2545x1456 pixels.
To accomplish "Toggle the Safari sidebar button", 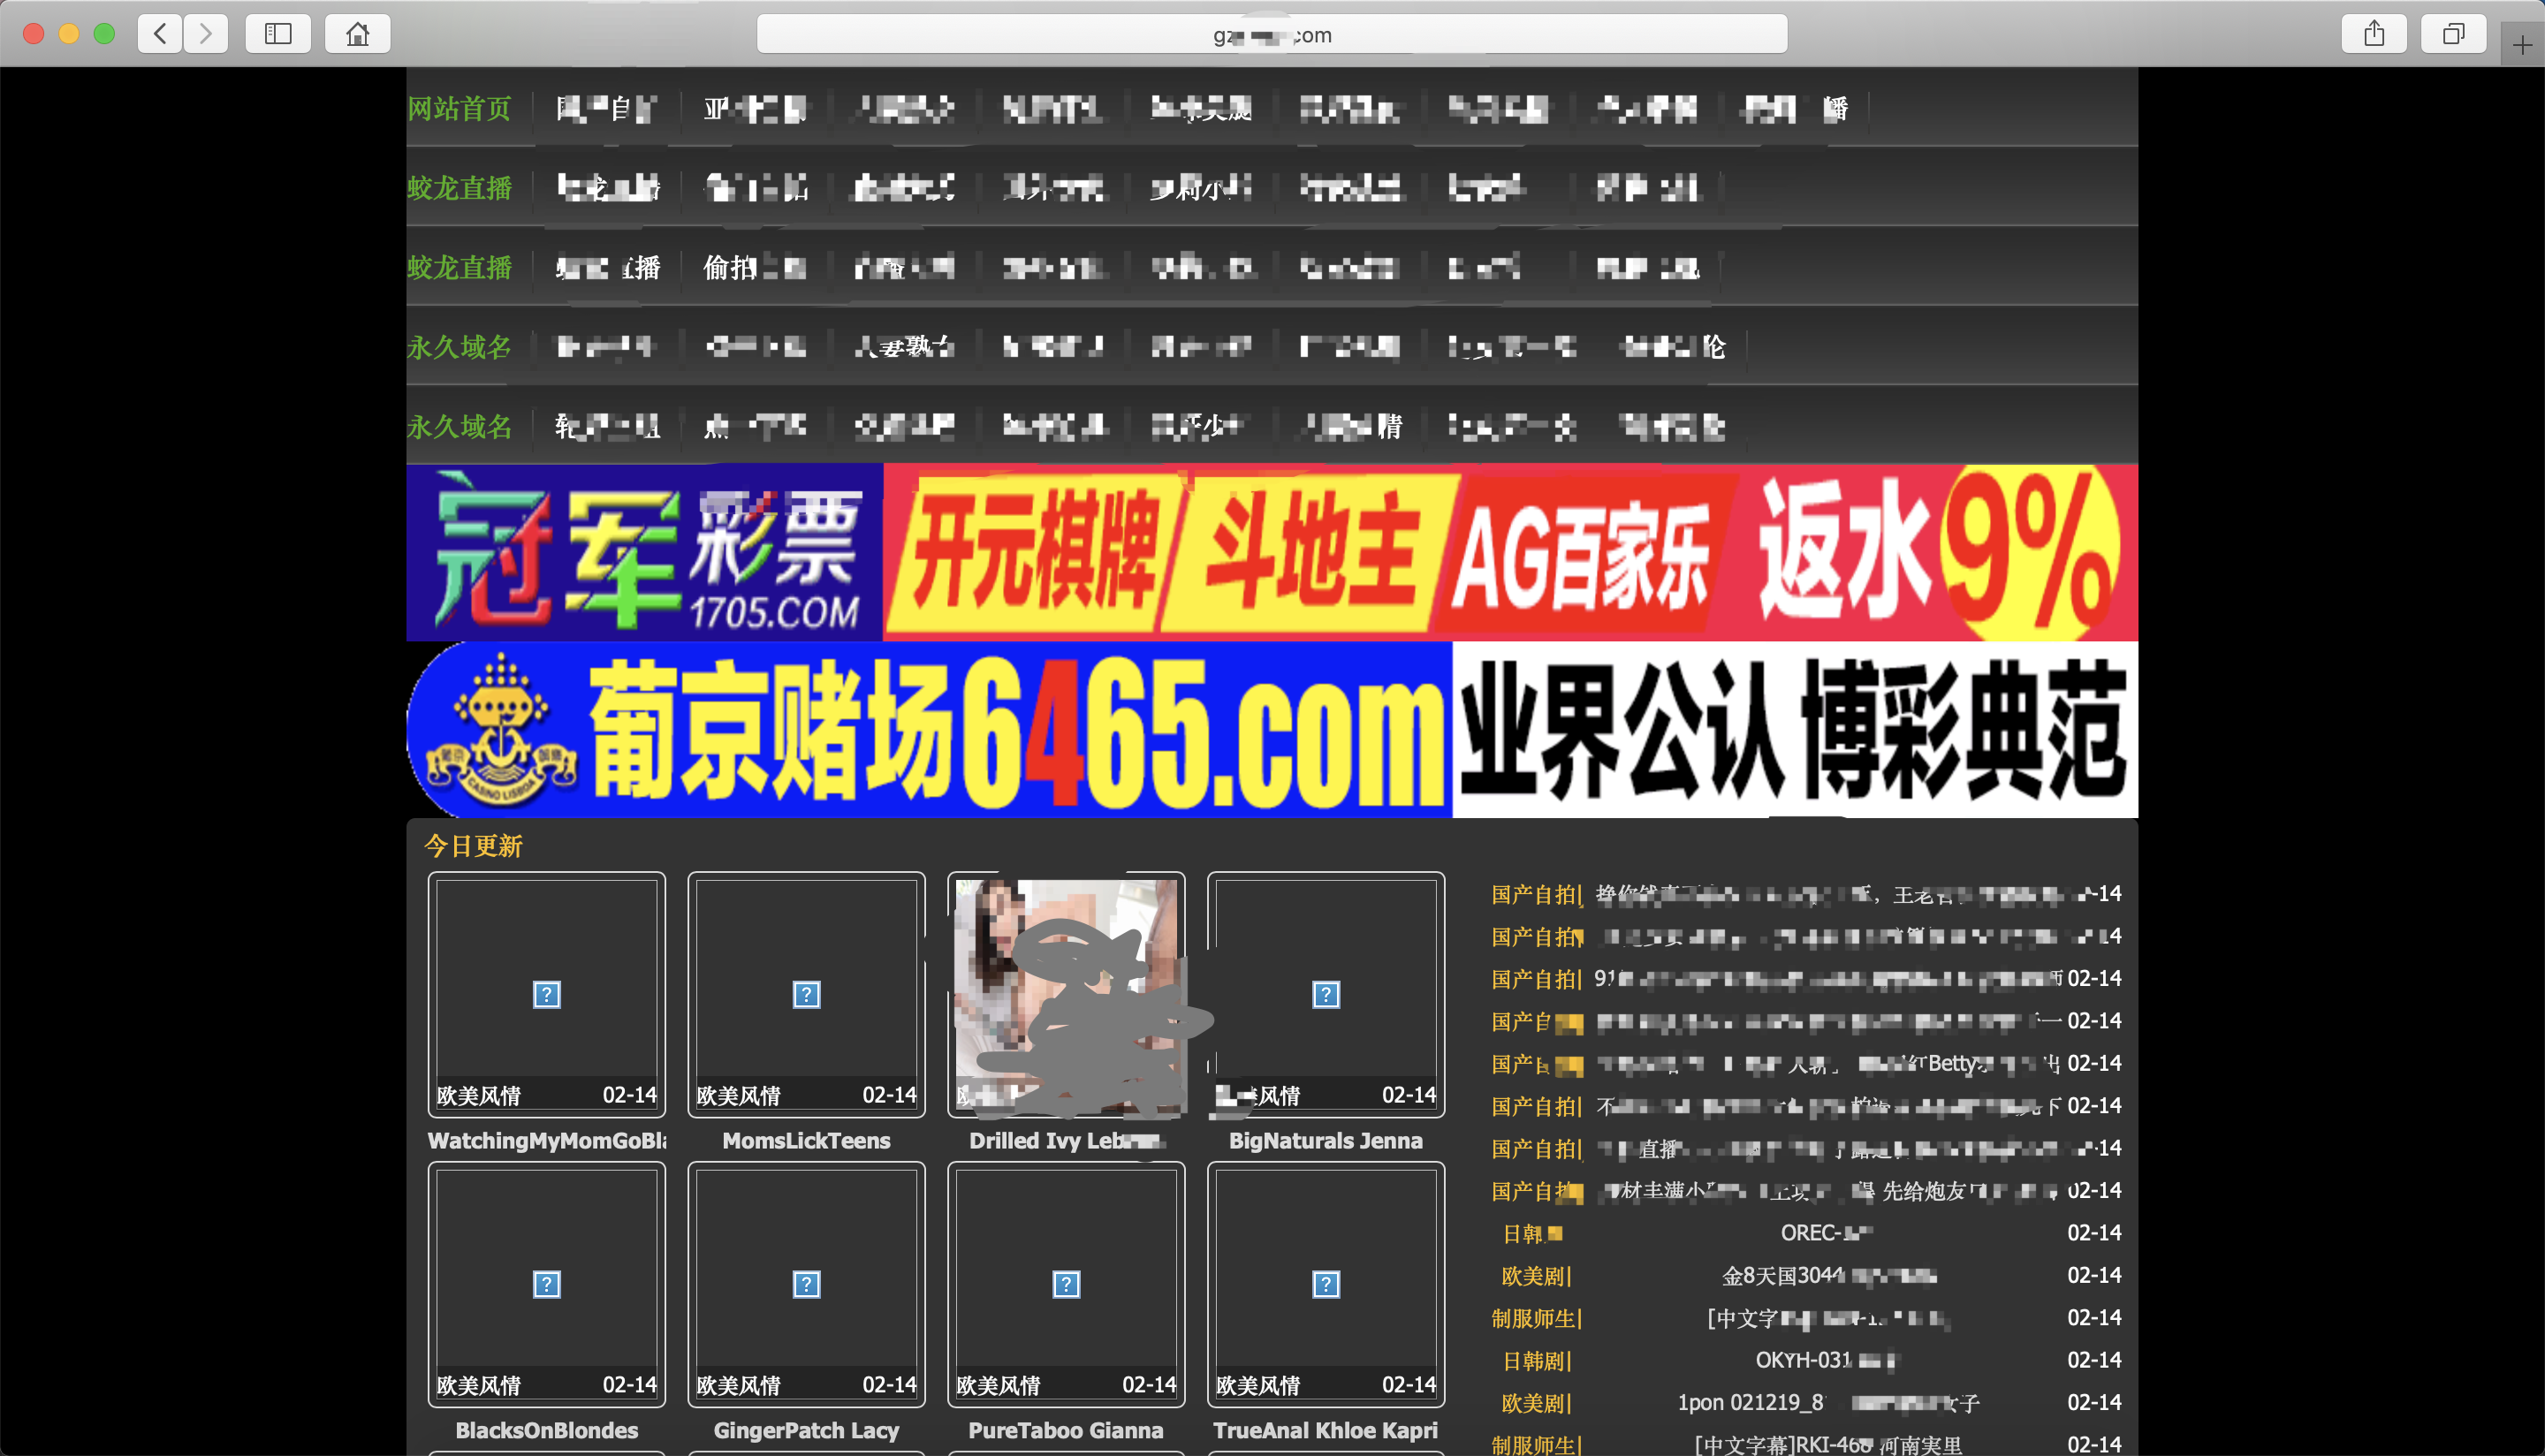I will pyautogui.click(x=278, y=34).
